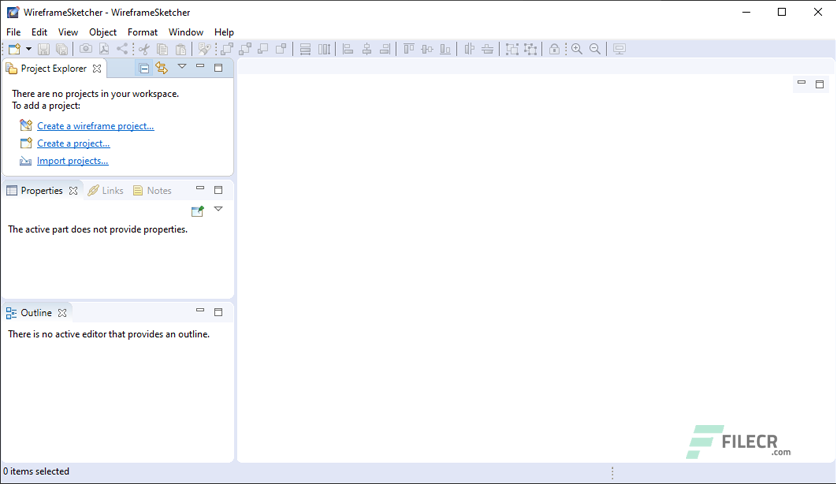Click the Import projects link

point(73,161)
